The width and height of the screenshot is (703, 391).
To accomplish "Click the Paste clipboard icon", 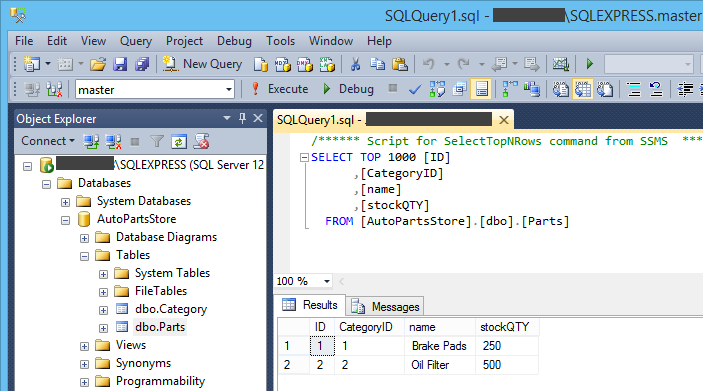I will click(x=399, y=64).
